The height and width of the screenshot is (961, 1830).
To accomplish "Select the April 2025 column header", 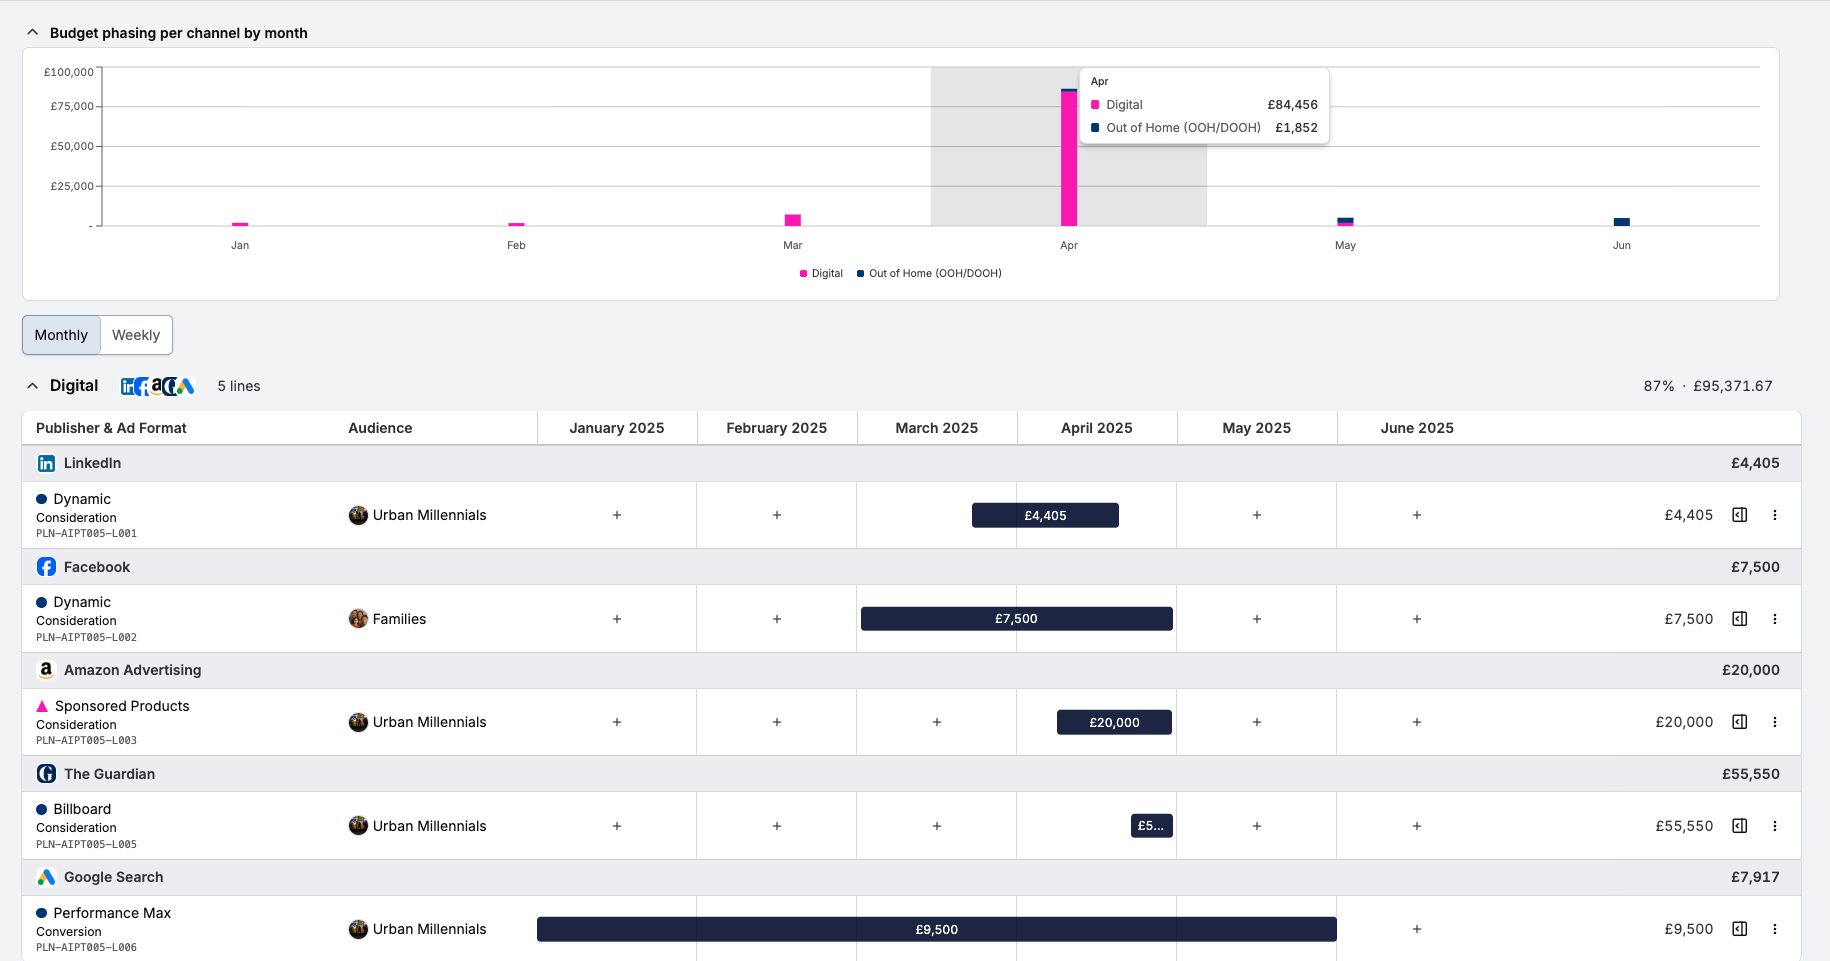I will click(1096, 427).
